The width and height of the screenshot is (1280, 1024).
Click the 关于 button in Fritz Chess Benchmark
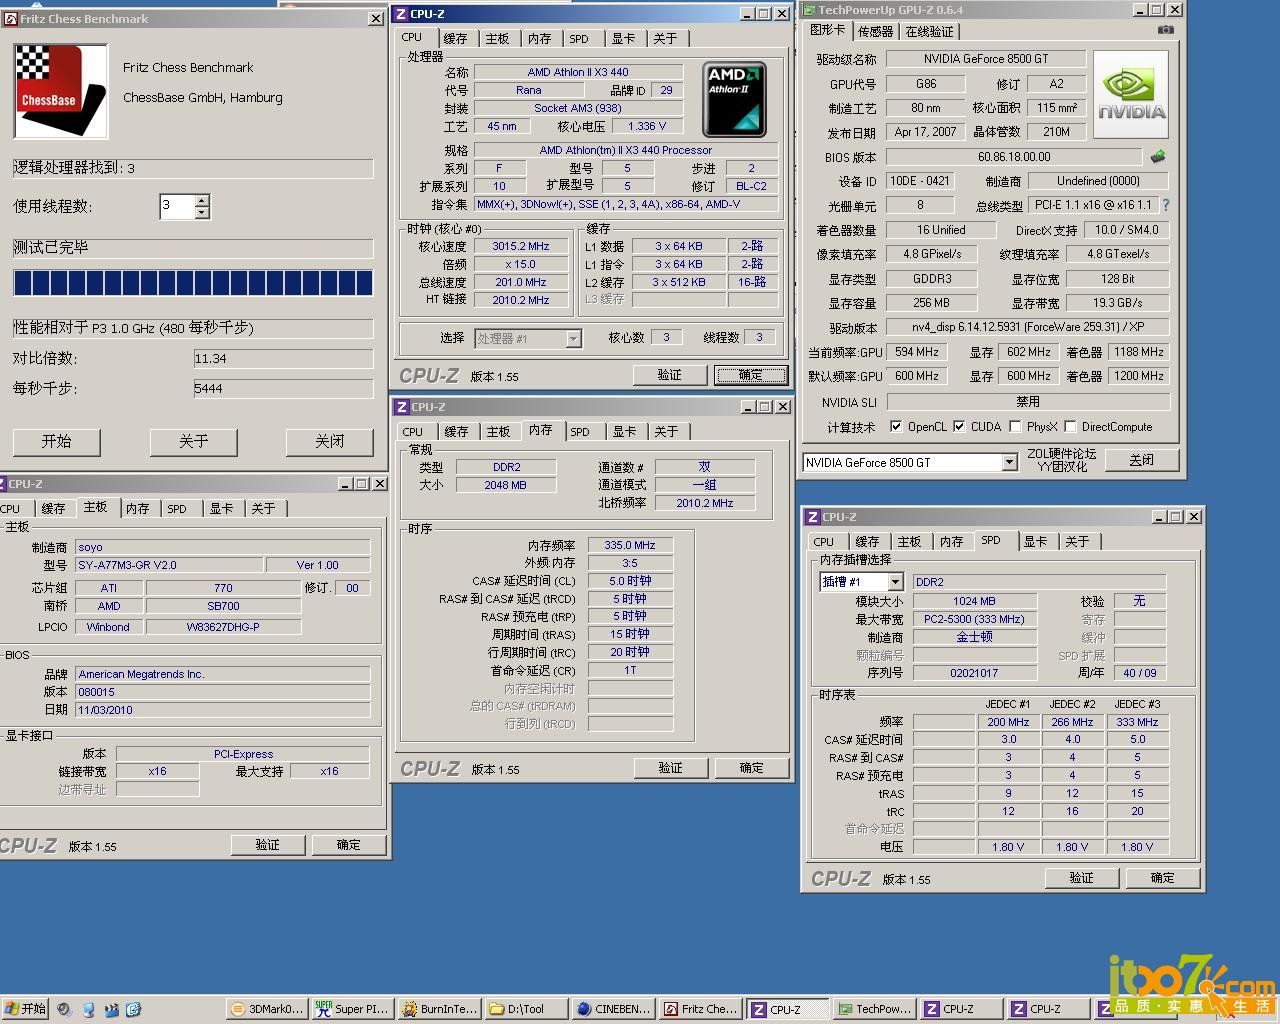(193, 442)
